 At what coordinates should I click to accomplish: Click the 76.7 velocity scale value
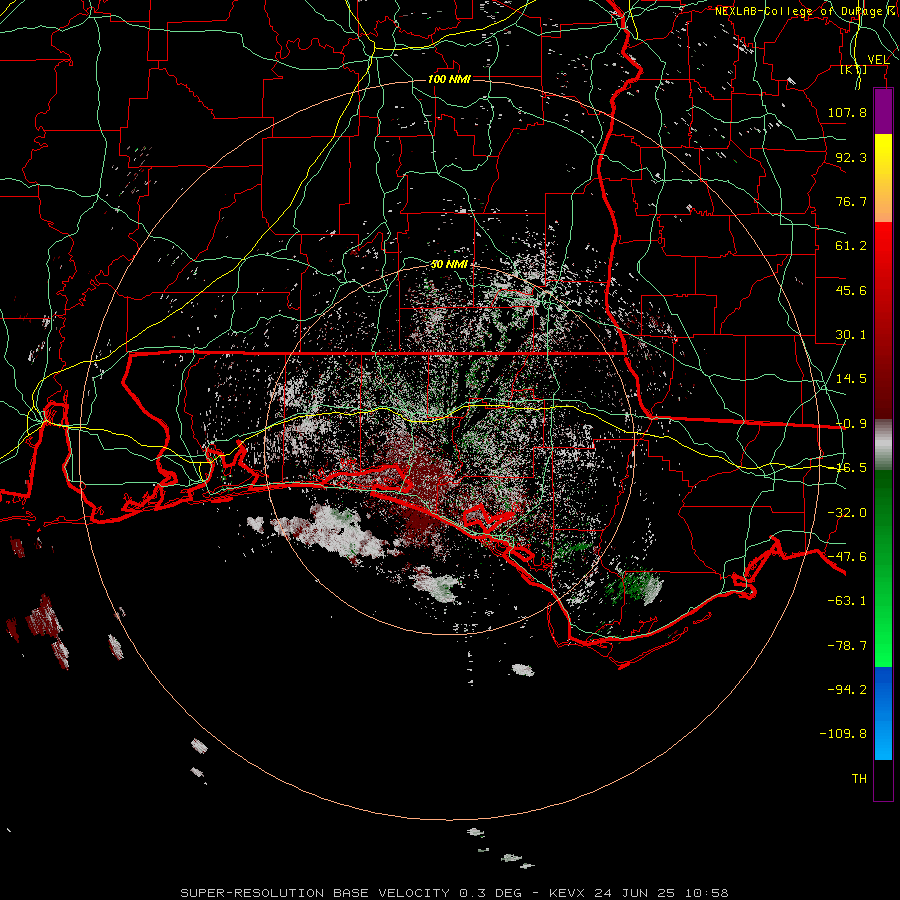(x=851, y=201)
